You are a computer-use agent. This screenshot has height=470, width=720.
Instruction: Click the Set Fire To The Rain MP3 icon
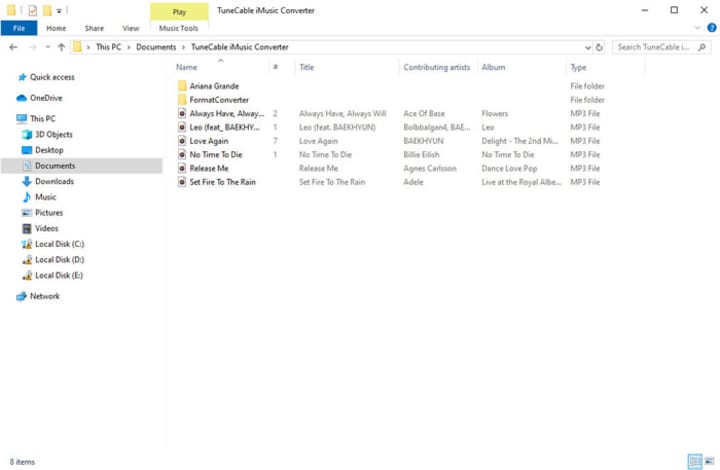[x=182, y=182]
